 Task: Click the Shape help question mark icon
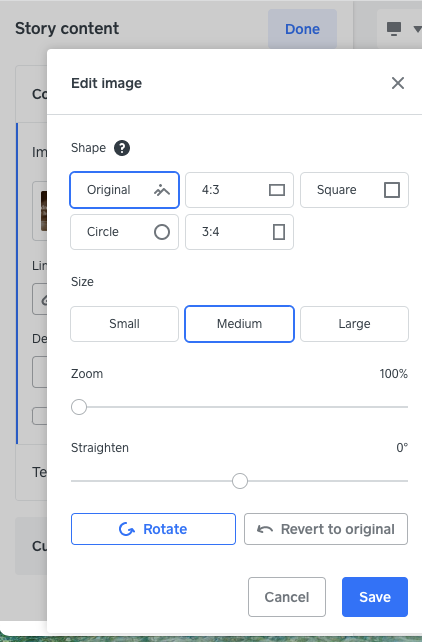coord(122,148)
